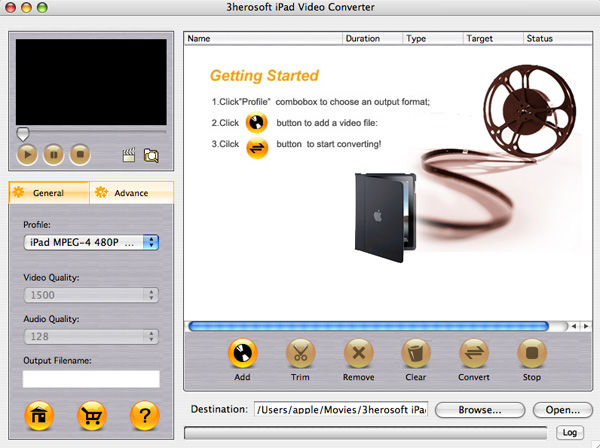Click the Status column header
The image size is (600, 448).
click(558, 39)
